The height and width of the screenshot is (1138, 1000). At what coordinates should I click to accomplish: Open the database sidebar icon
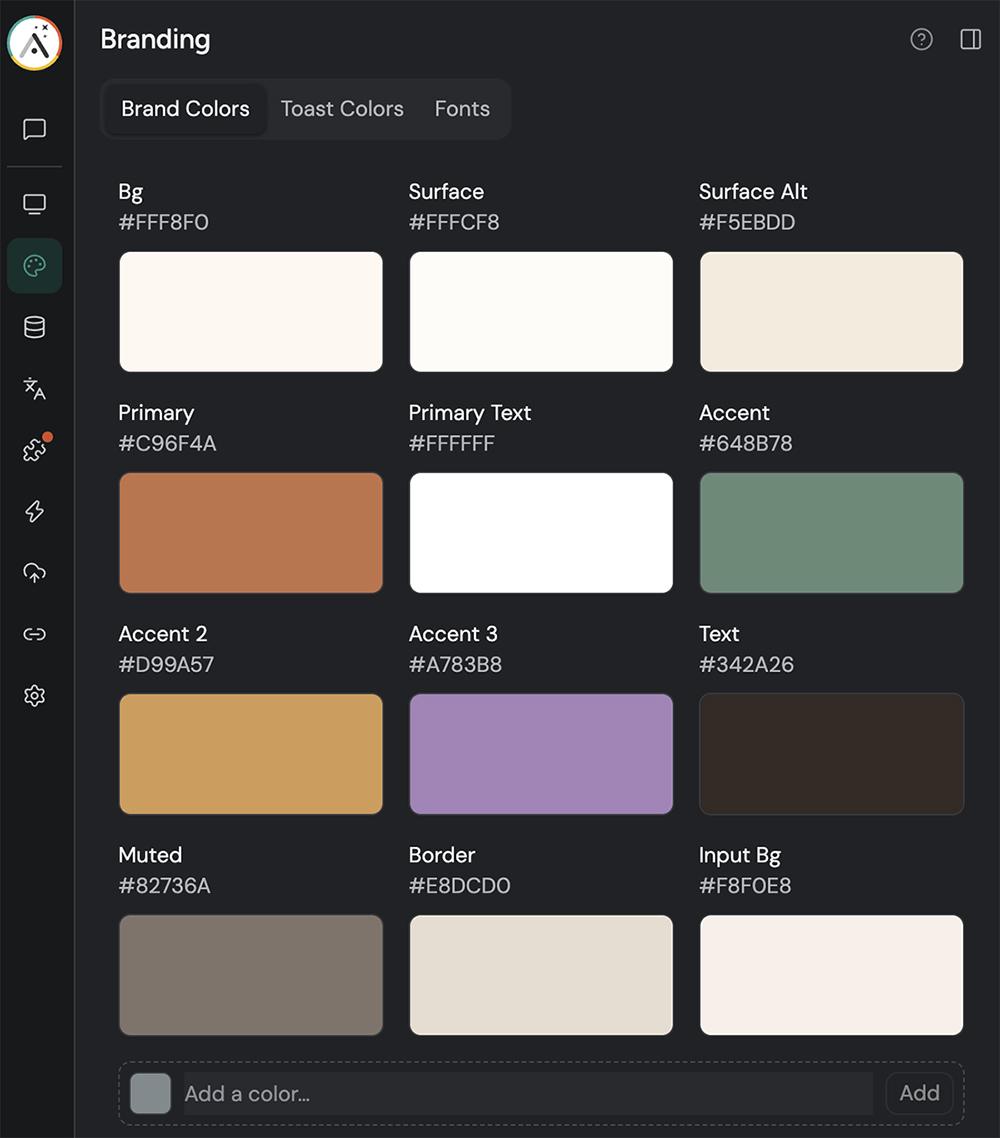(35, 327)
